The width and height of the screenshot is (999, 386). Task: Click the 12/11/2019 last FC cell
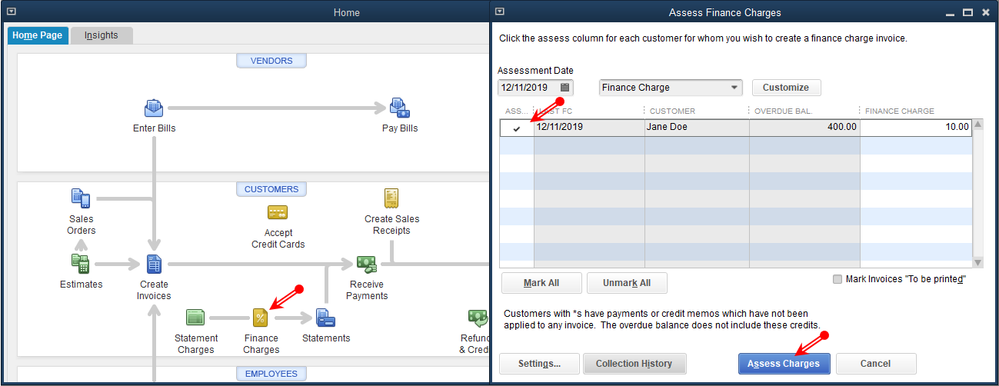[589, 127]
